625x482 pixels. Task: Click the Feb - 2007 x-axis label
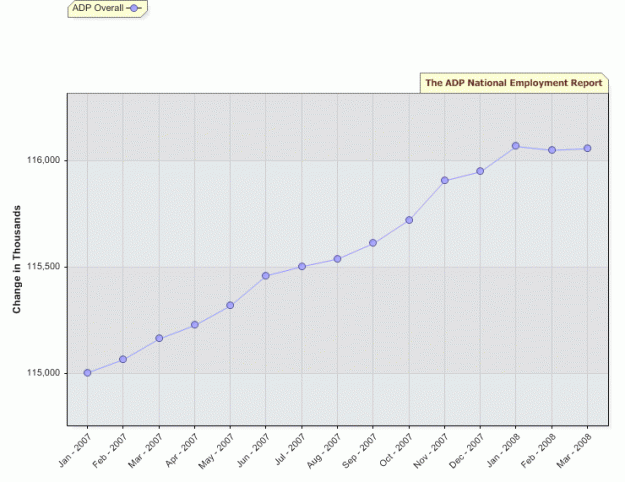click(110, 451)
